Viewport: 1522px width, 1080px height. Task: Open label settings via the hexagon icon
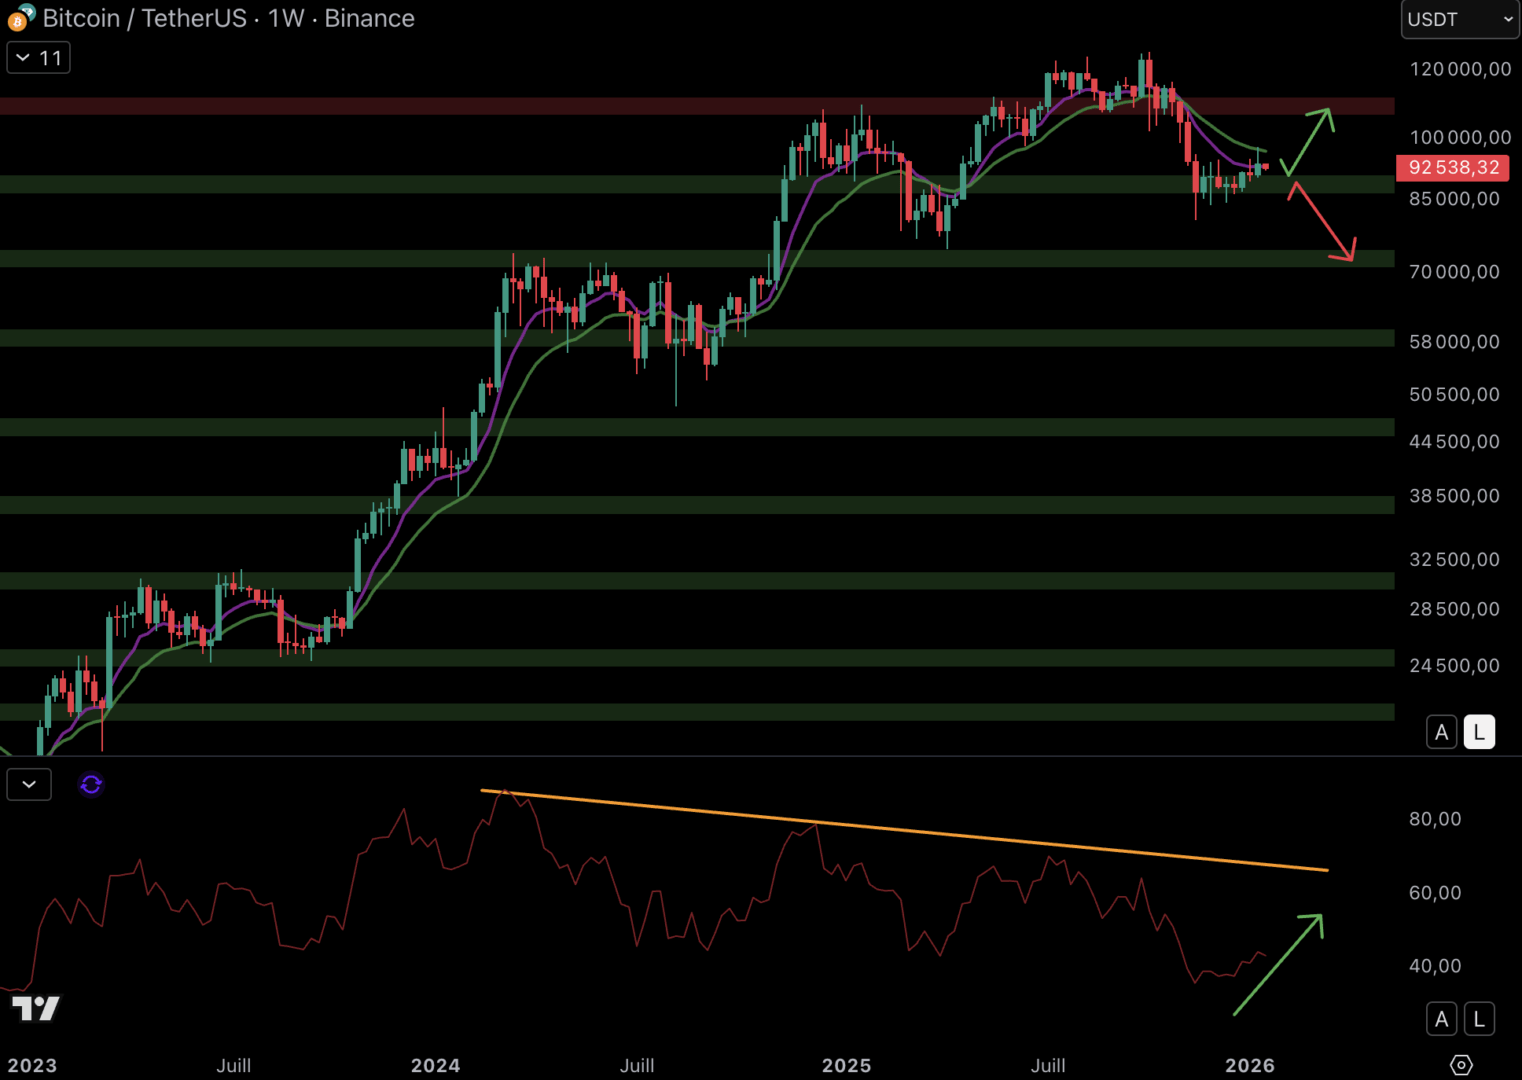pos(1463,1066)
